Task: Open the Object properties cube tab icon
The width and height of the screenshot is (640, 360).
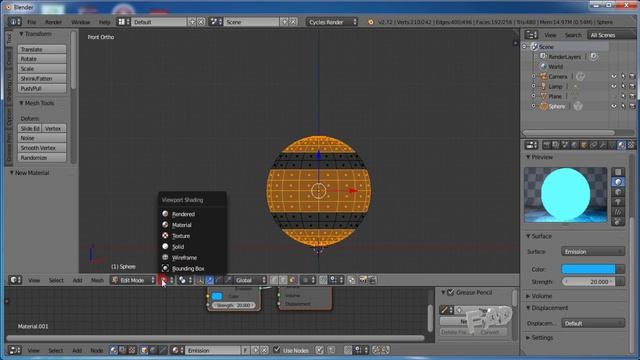Action: coord(584,145)
